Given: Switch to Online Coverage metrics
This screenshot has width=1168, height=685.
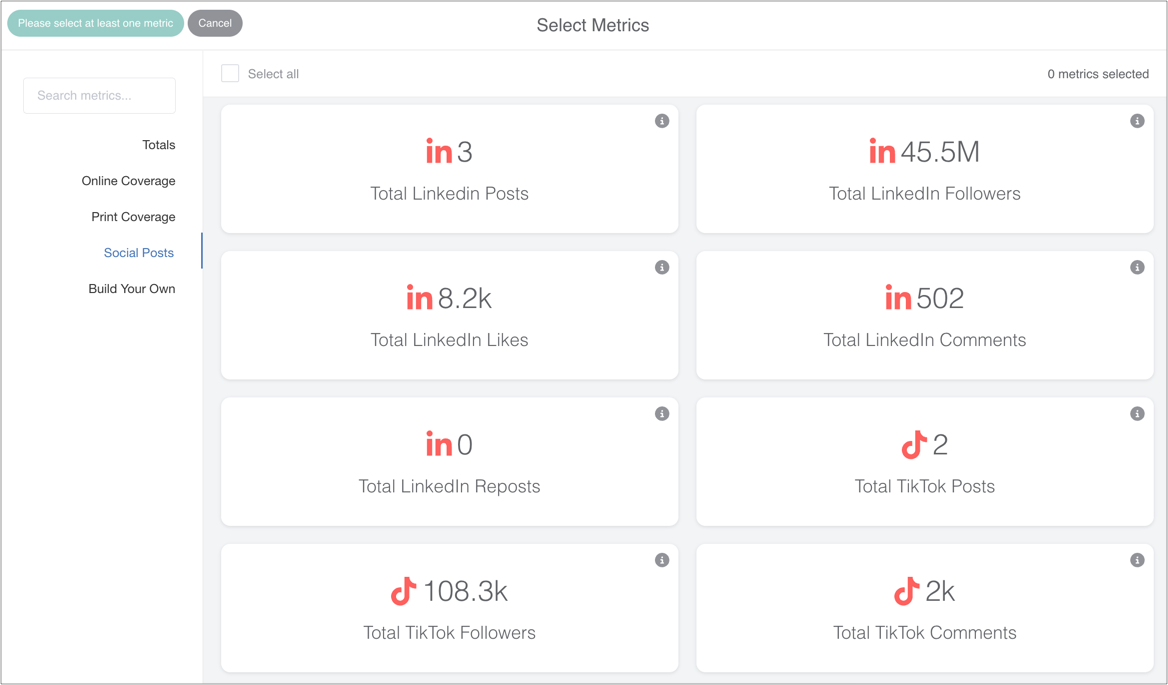Looking at the screenshot, I should click(128, 181).
